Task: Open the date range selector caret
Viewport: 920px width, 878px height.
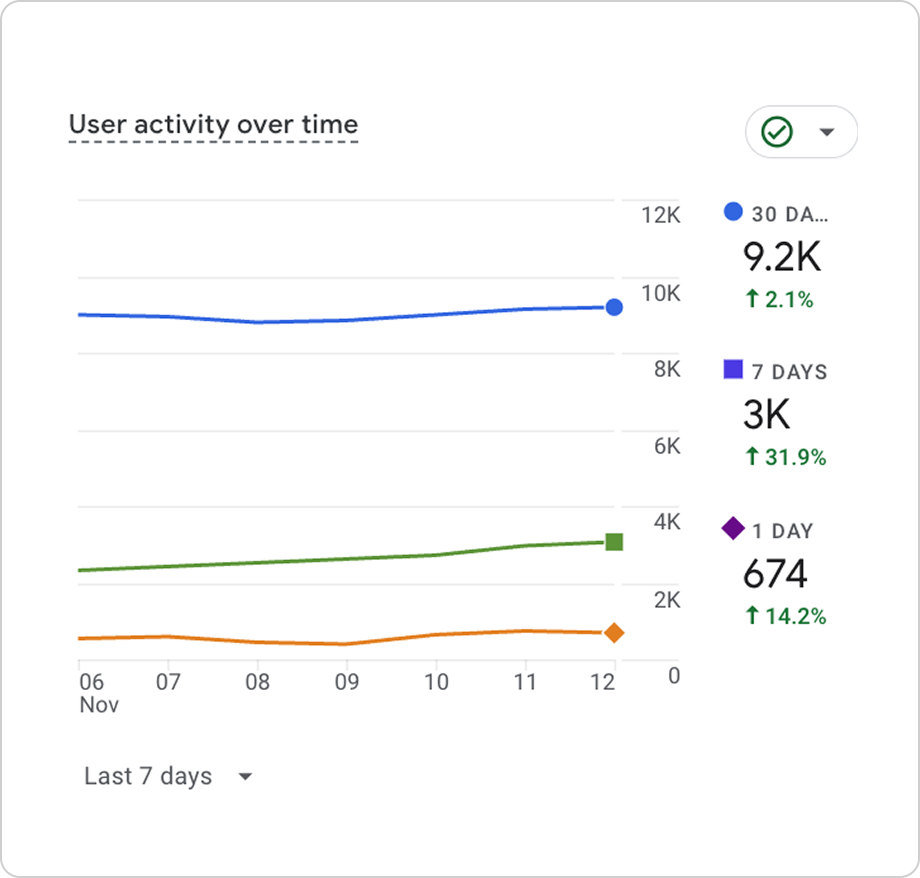Action: [x=246, y=775]
